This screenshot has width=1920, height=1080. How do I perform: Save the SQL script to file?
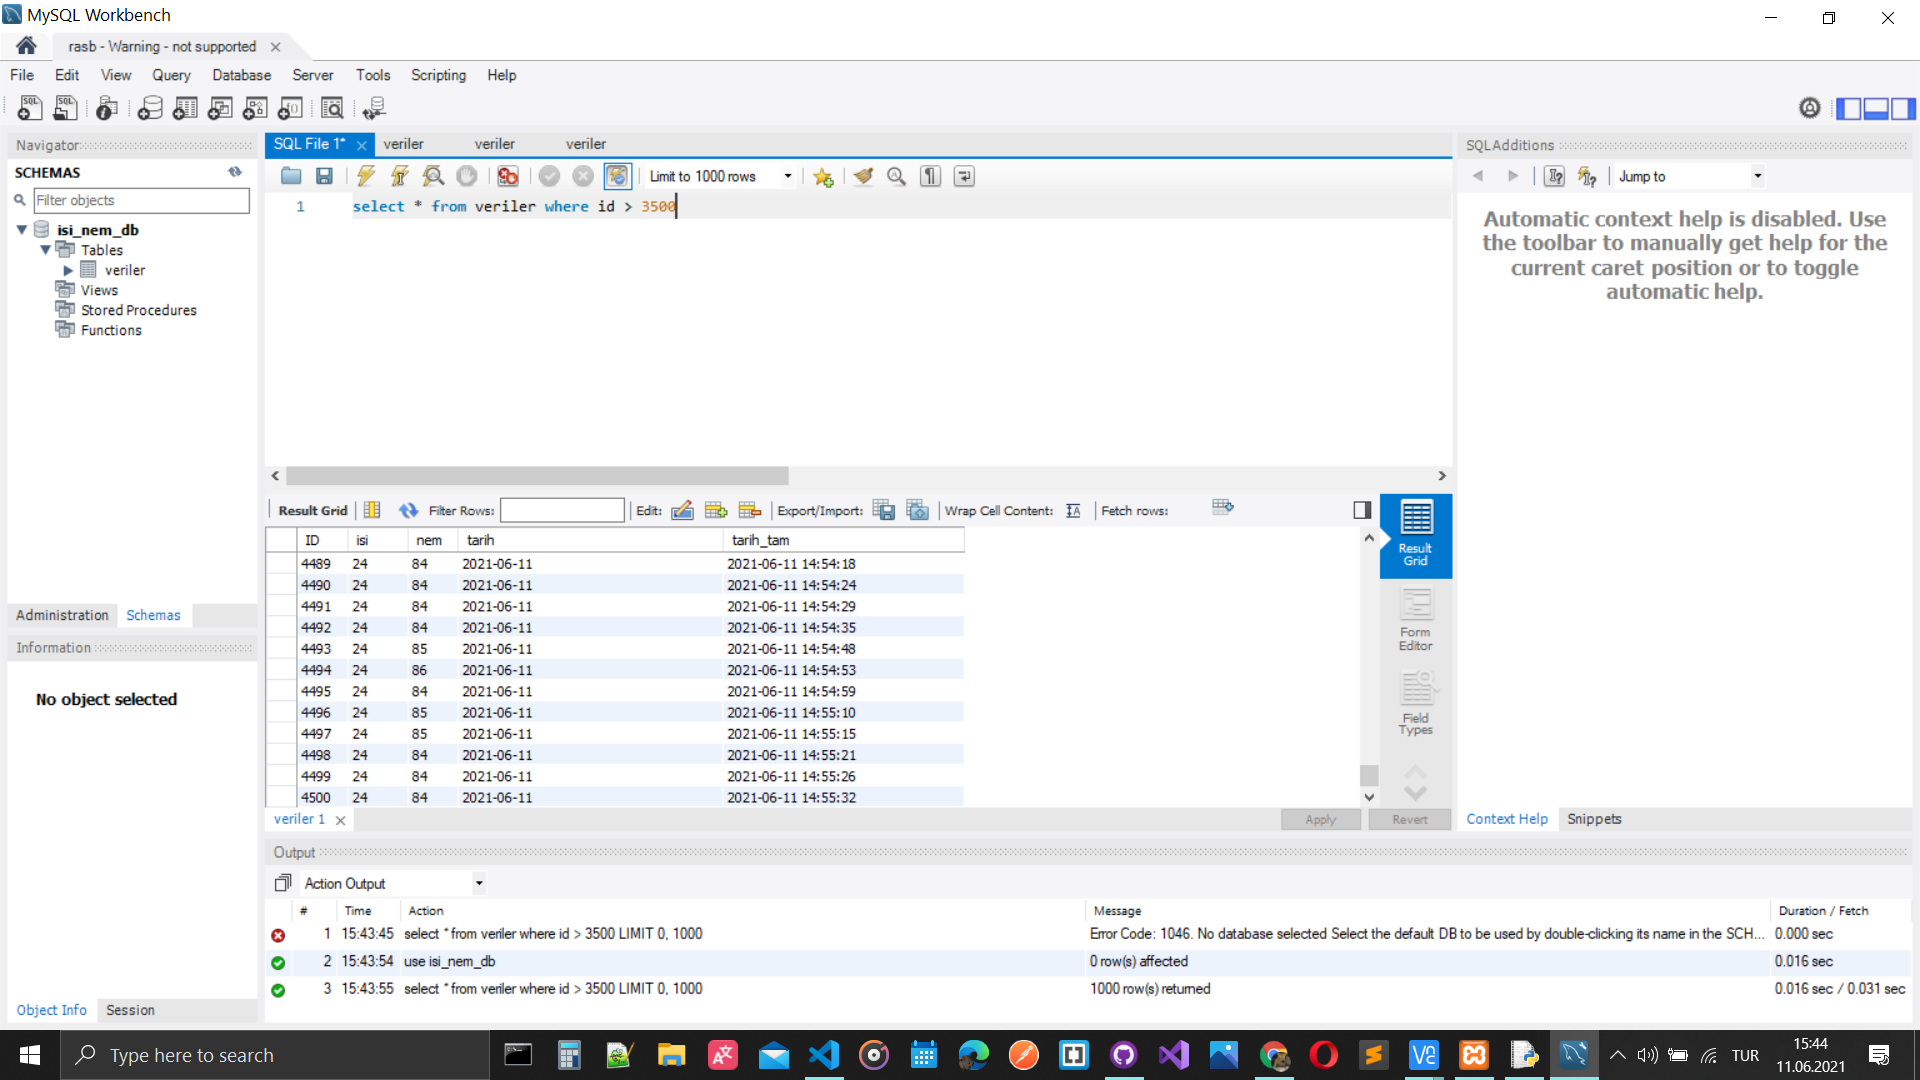[324, 176]
